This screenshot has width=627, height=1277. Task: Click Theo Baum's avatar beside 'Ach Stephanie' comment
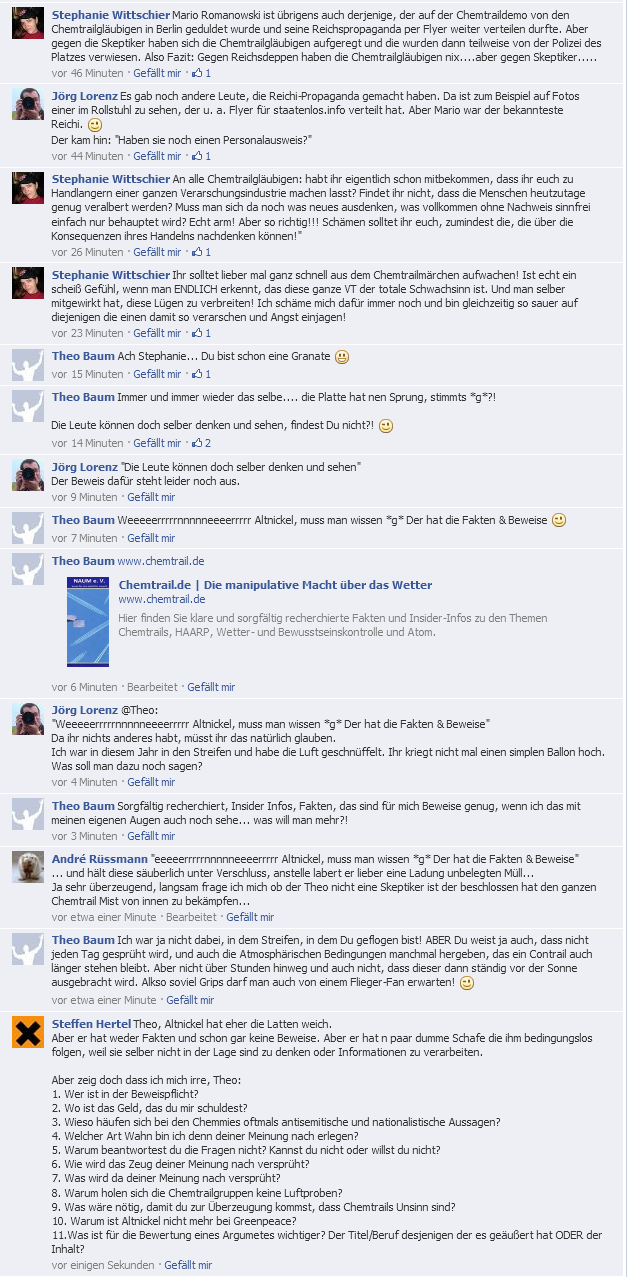click(x=27, y=365)
